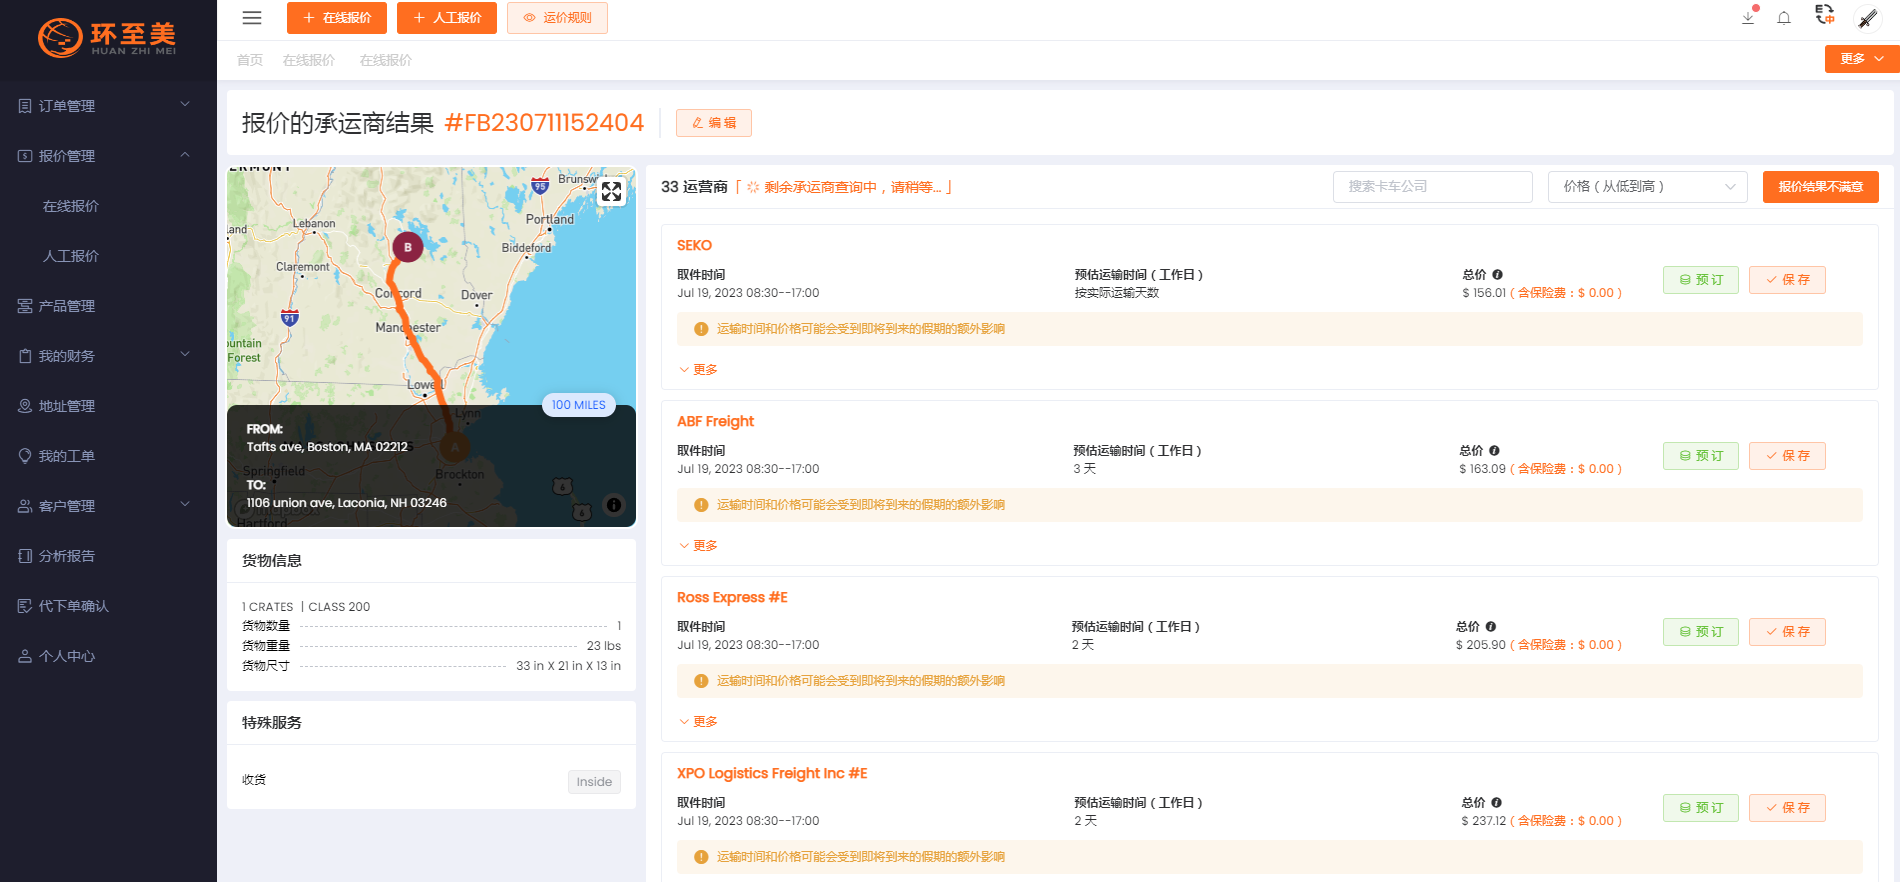The height and width of the screenshot is (882, 1900).
Task: Open the notification bell
Action: point(1784,18)
